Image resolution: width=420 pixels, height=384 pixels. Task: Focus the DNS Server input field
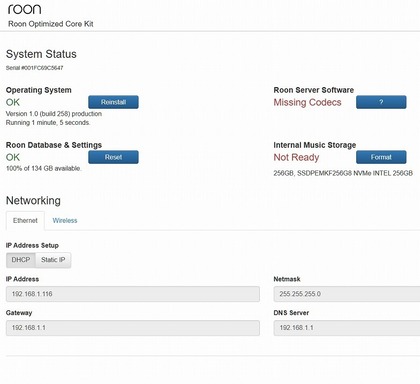[x=347, y=328]
